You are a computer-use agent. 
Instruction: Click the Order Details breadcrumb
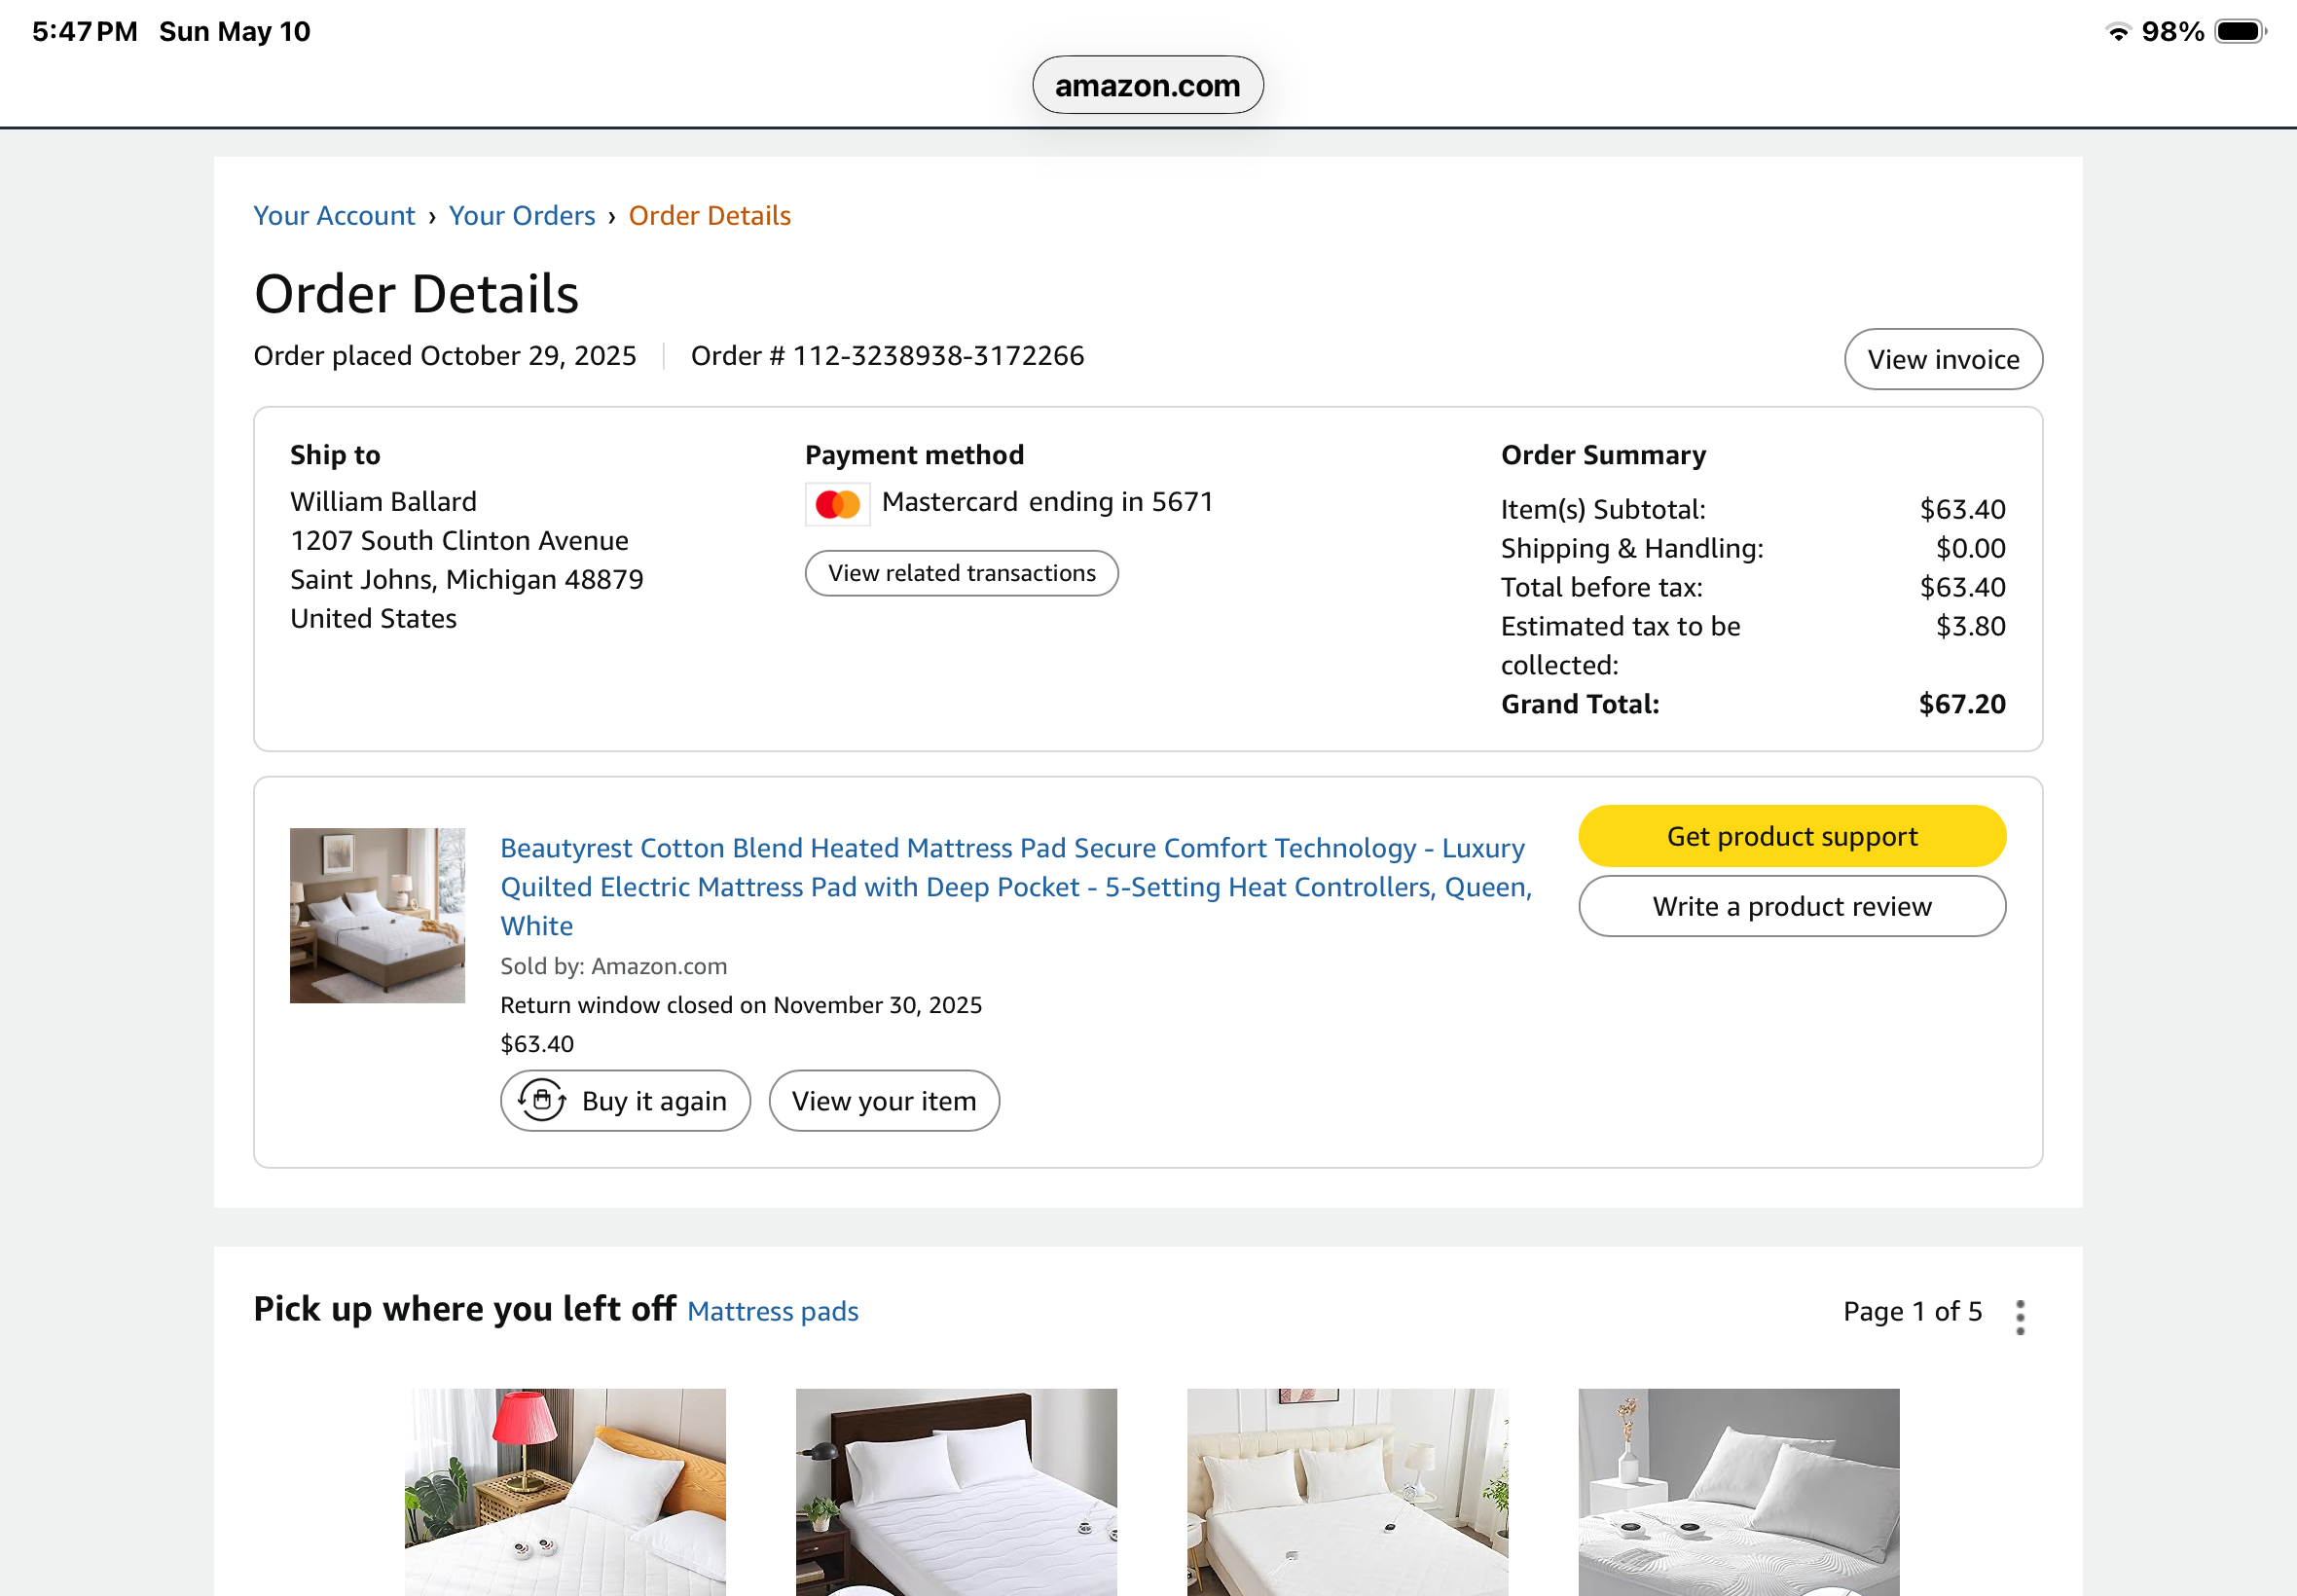click(x=709, y=216)
